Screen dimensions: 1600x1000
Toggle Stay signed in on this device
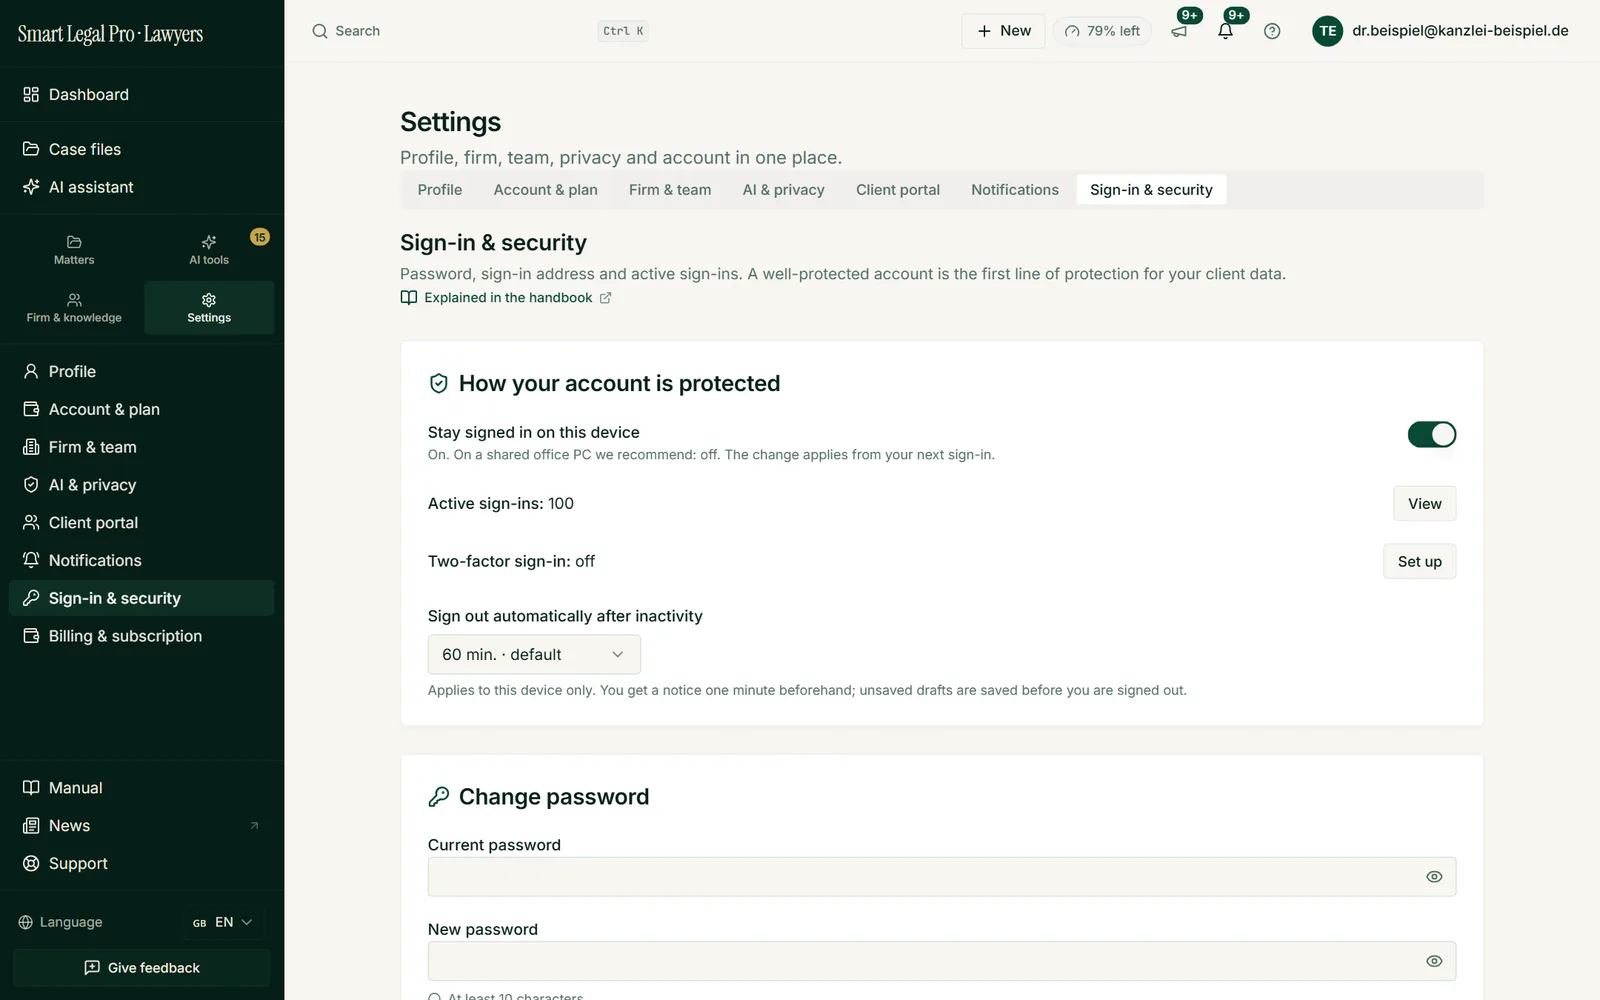[x=1432, y=434]
